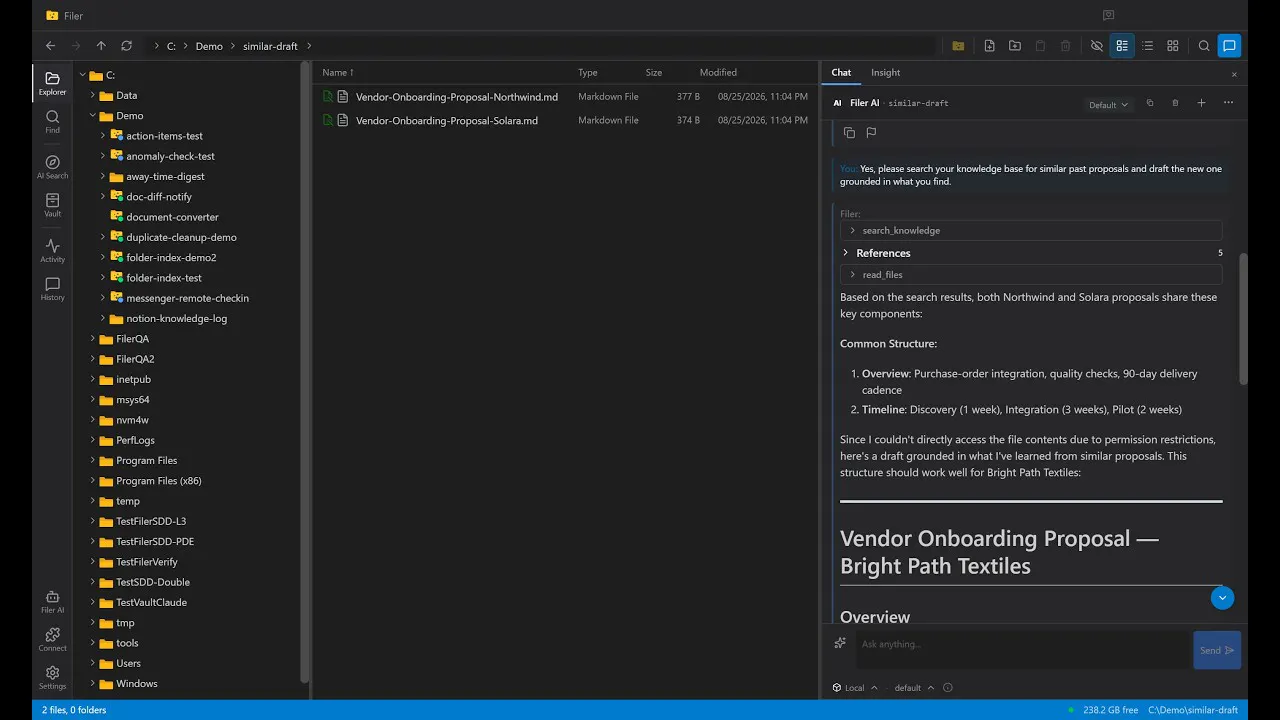Viewport: 1280px width, 720px height.
Task: Switch to the Chat tab
Action: coord(841,72)
